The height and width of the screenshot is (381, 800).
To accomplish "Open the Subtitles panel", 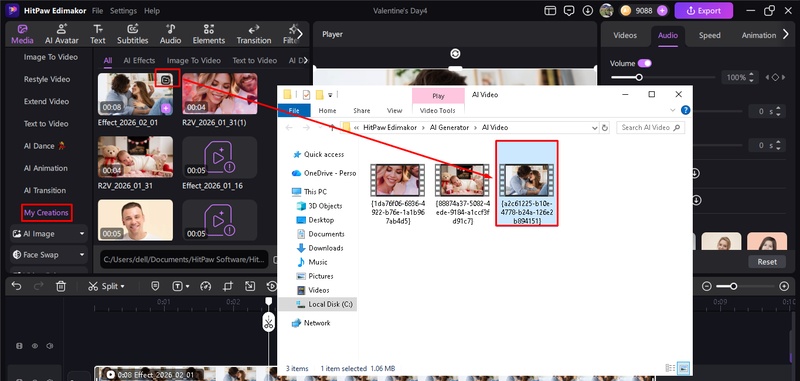I will point(133,34).
